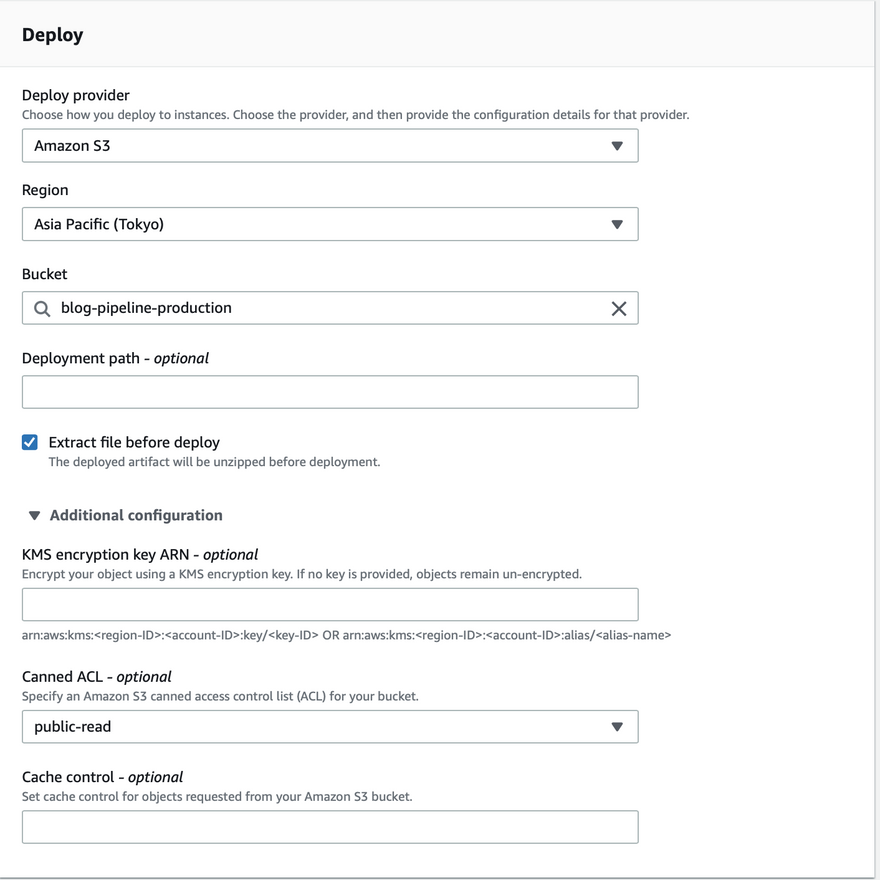Click the search magnifier icon in Bucket field
Viewport: 880px width, 880px height.
42,309
